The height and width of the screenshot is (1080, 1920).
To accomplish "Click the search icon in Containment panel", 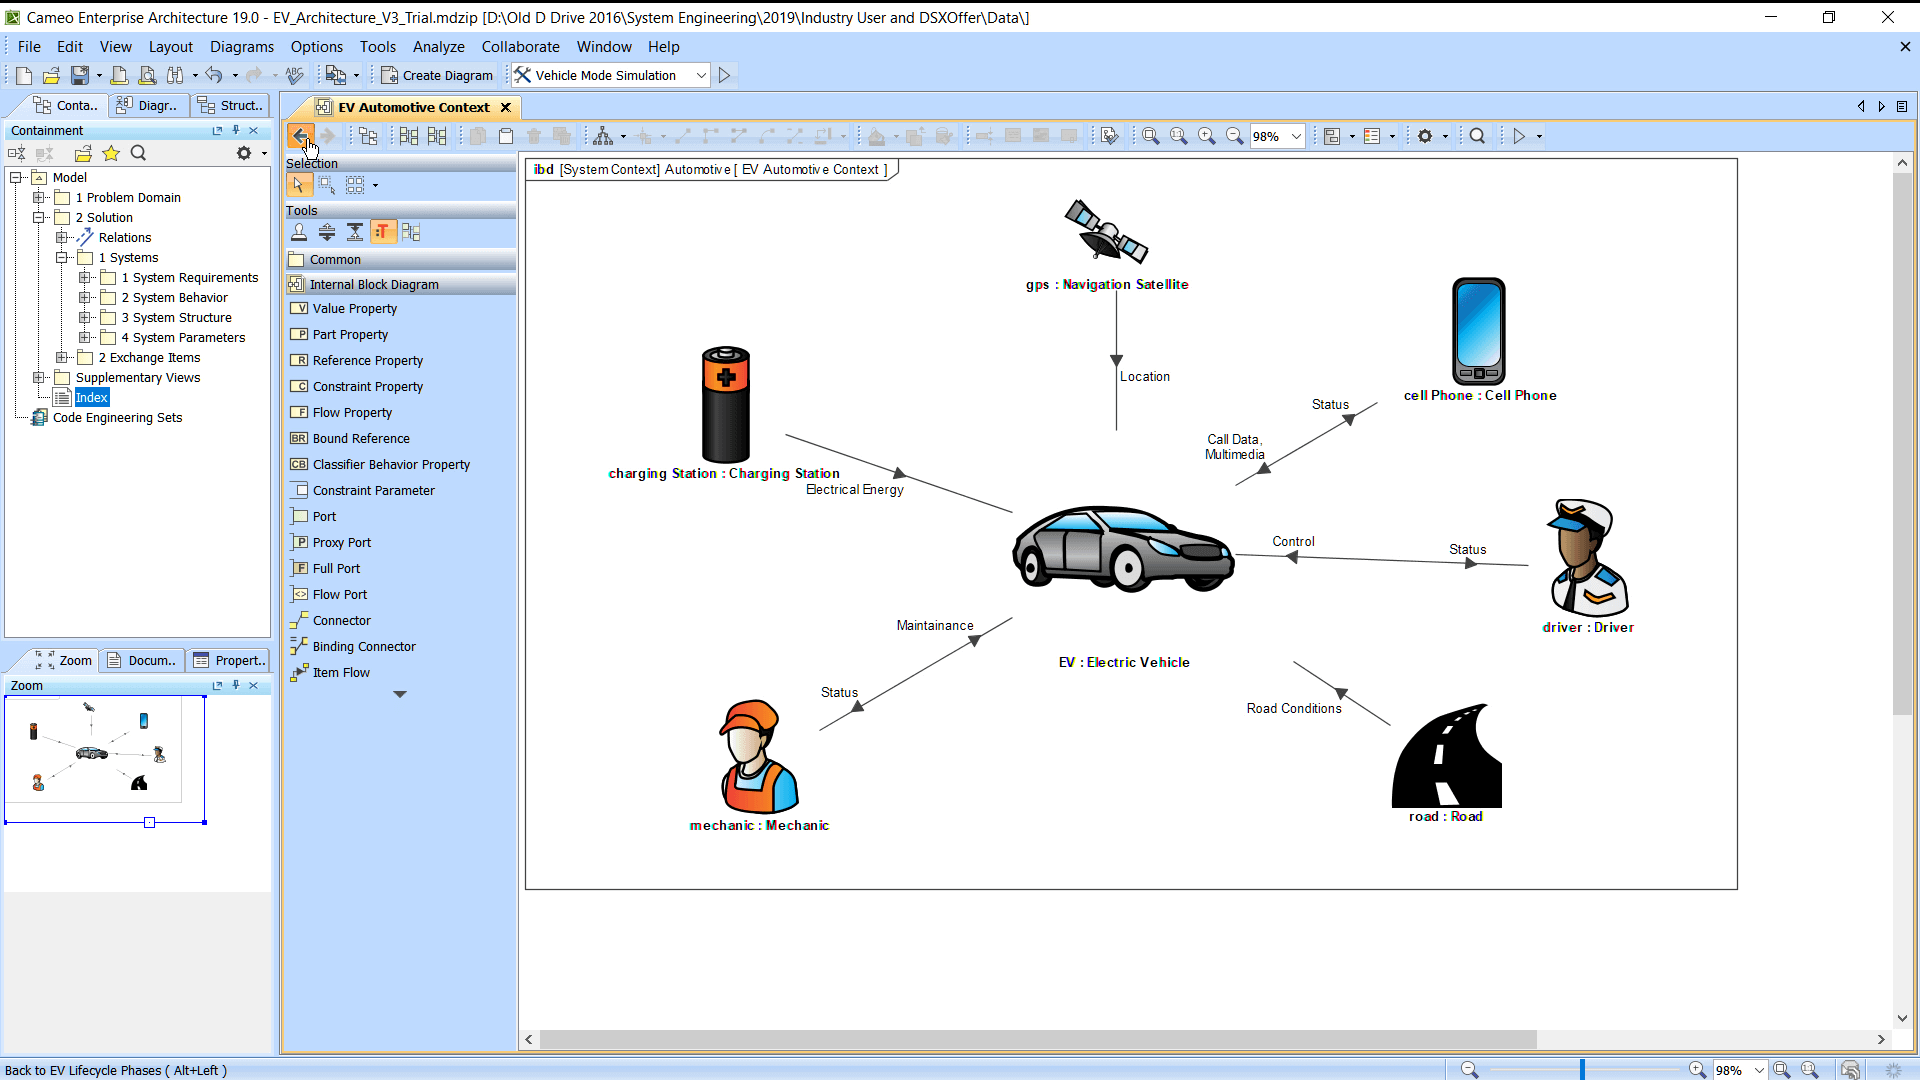I will (x=139, y=153).
